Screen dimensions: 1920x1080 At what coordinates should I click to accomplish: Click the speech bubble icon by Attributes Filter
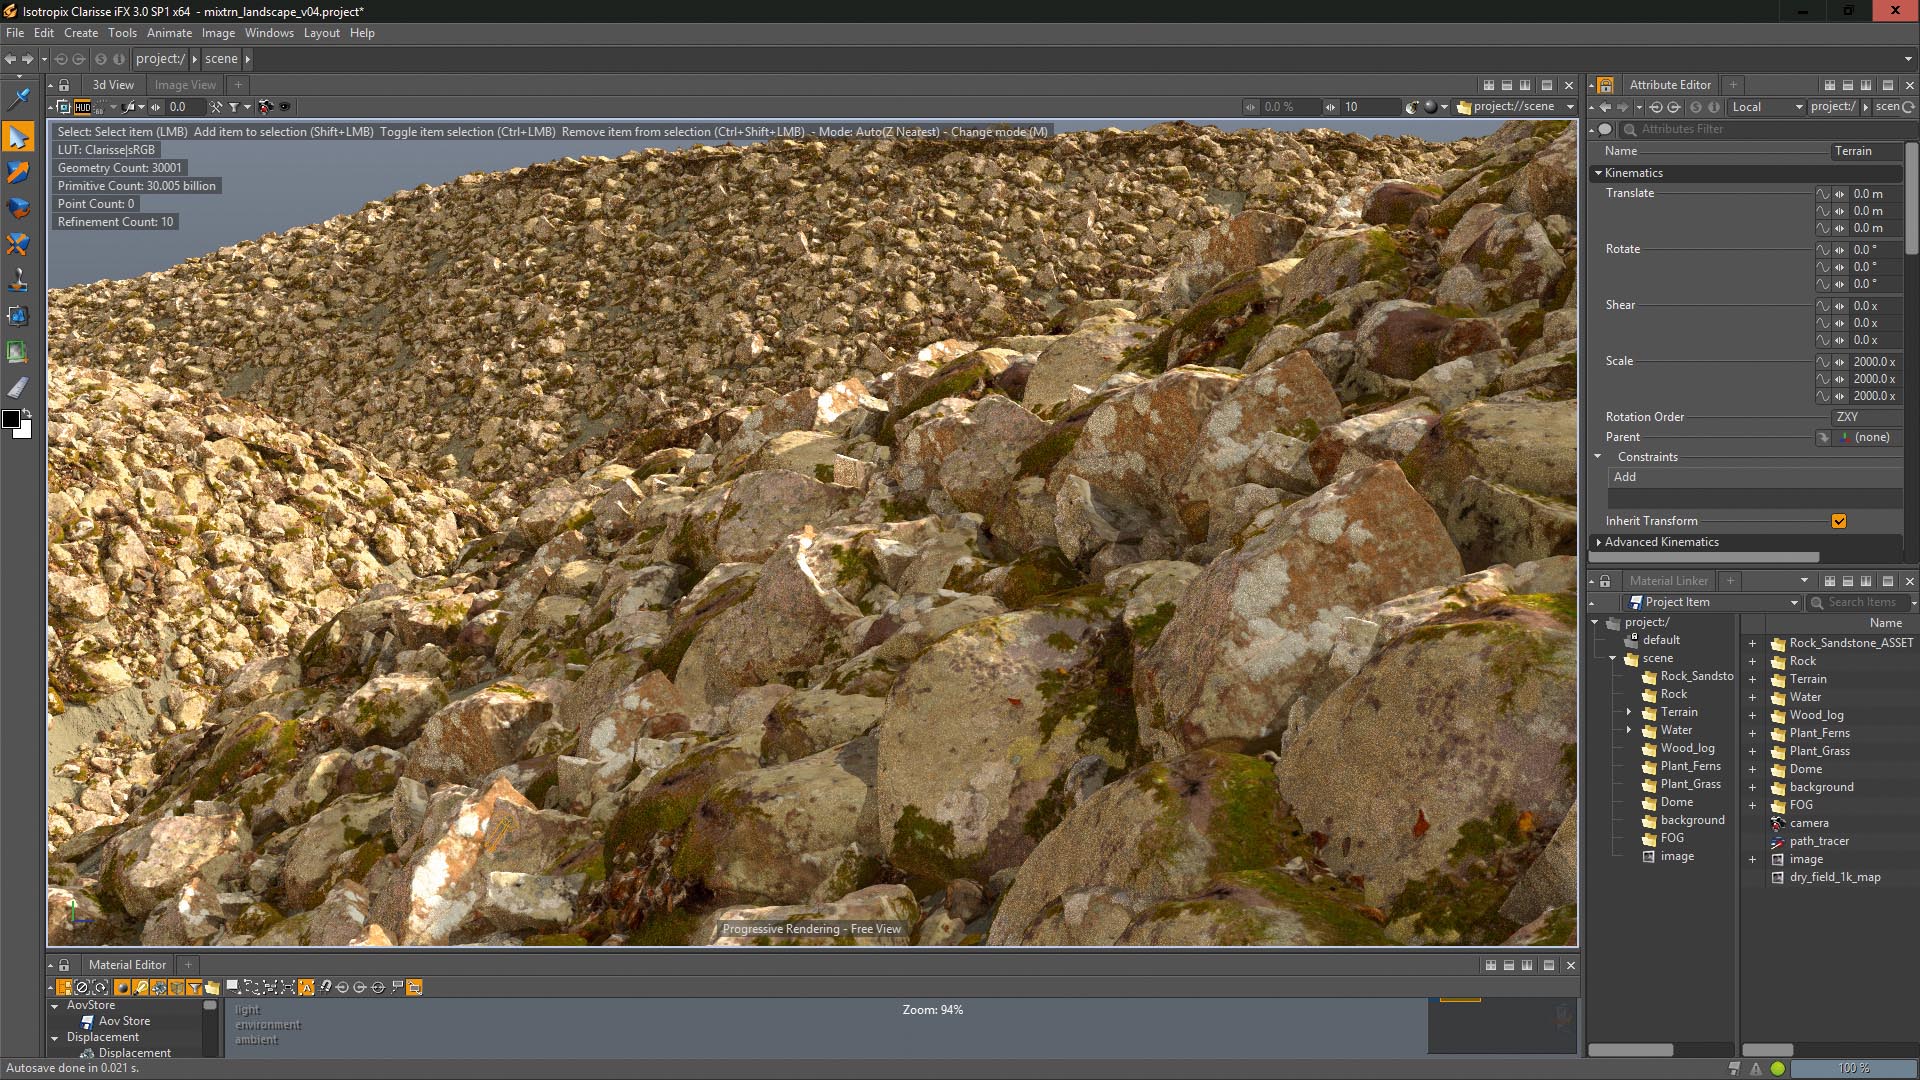coord(1605,129)
